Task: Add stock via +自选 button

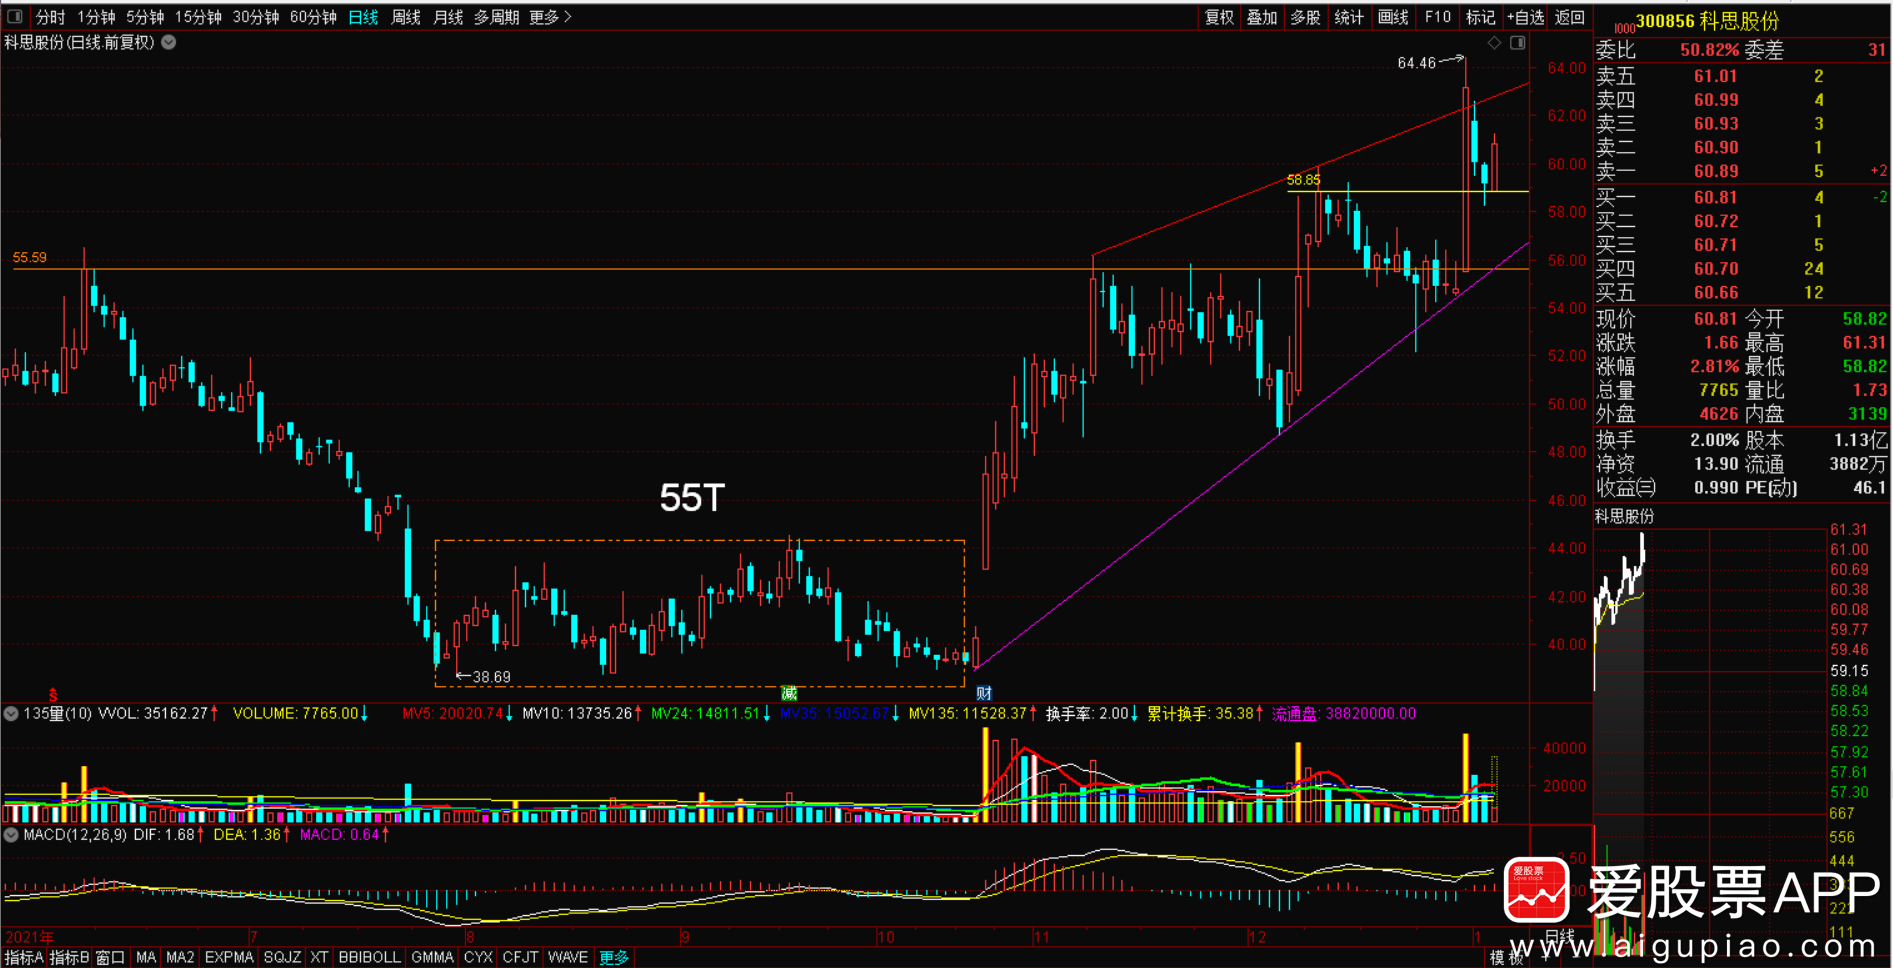Action: 1525,17
